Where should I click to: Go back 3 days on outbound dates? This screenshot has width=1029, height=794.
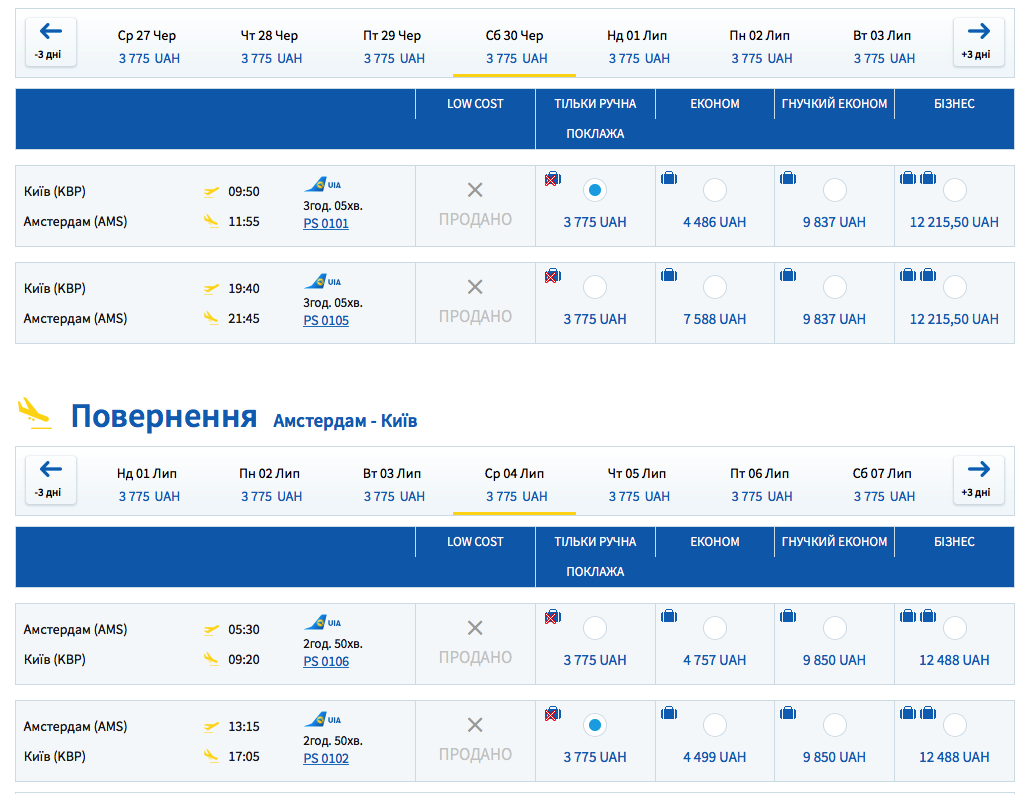click(50, 41)
